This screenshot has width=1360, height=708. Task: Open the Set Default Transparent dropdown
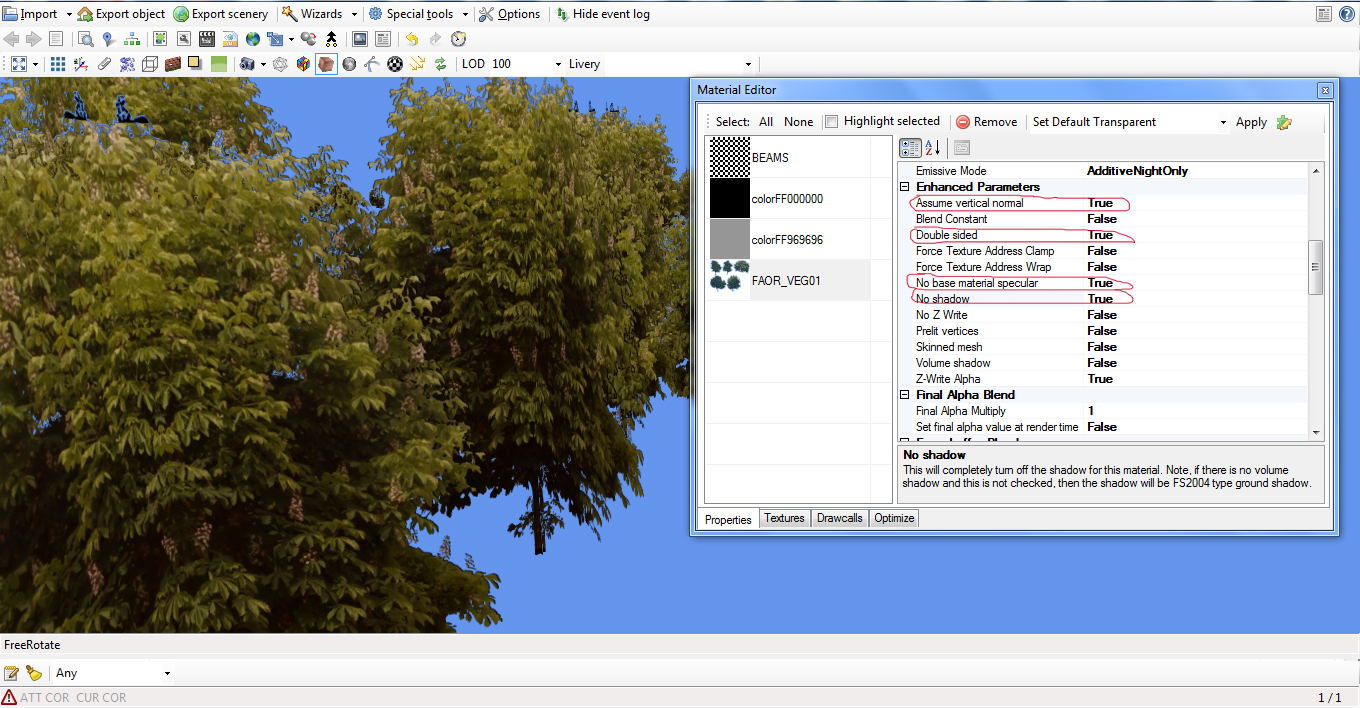pyautogui.click(x=1130, y=122)
